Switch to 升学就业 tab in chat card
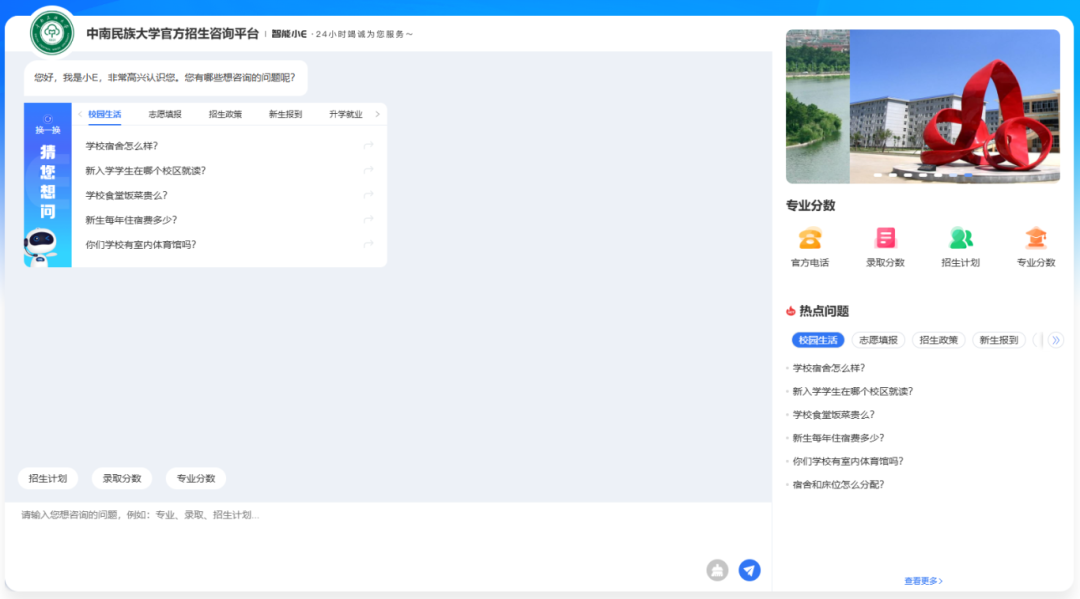 click(x=346, y=114)
